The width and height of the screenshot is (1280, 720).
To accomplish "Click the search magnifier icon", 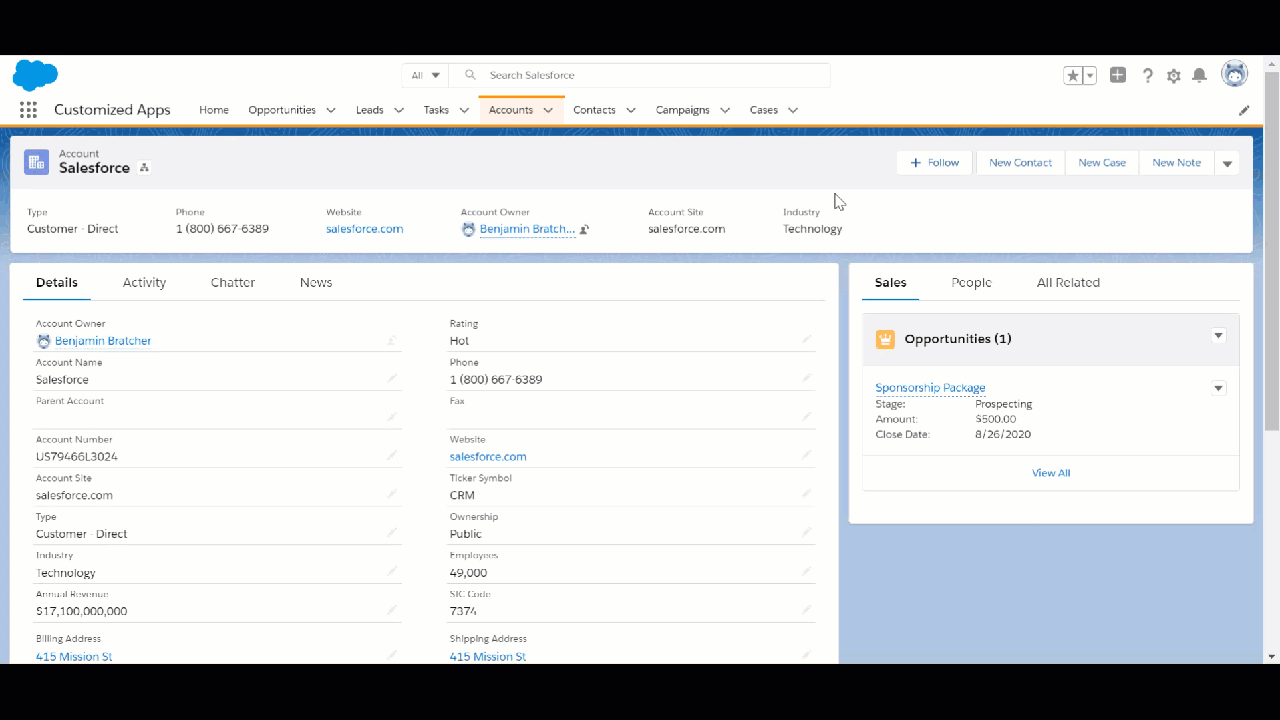I will [x=470, y=75].
